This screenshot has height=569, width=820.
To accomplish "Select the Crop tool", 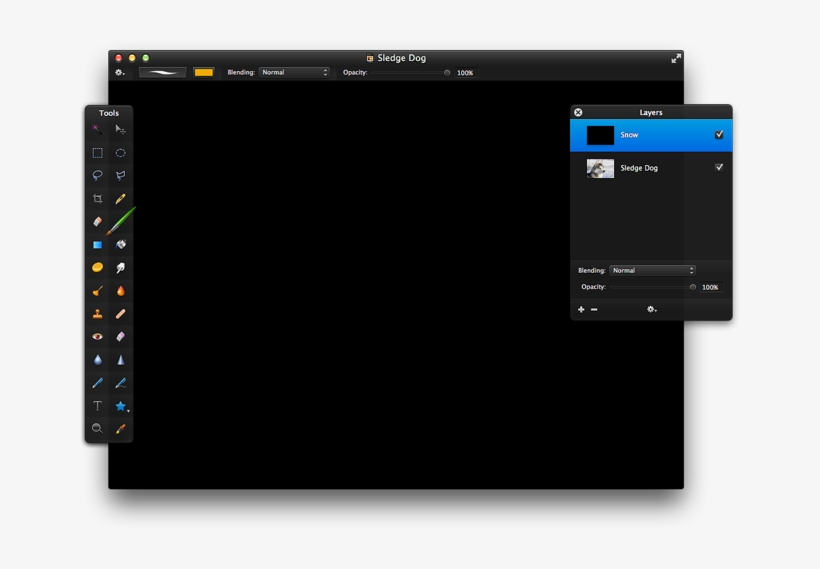I will (97, 198).
